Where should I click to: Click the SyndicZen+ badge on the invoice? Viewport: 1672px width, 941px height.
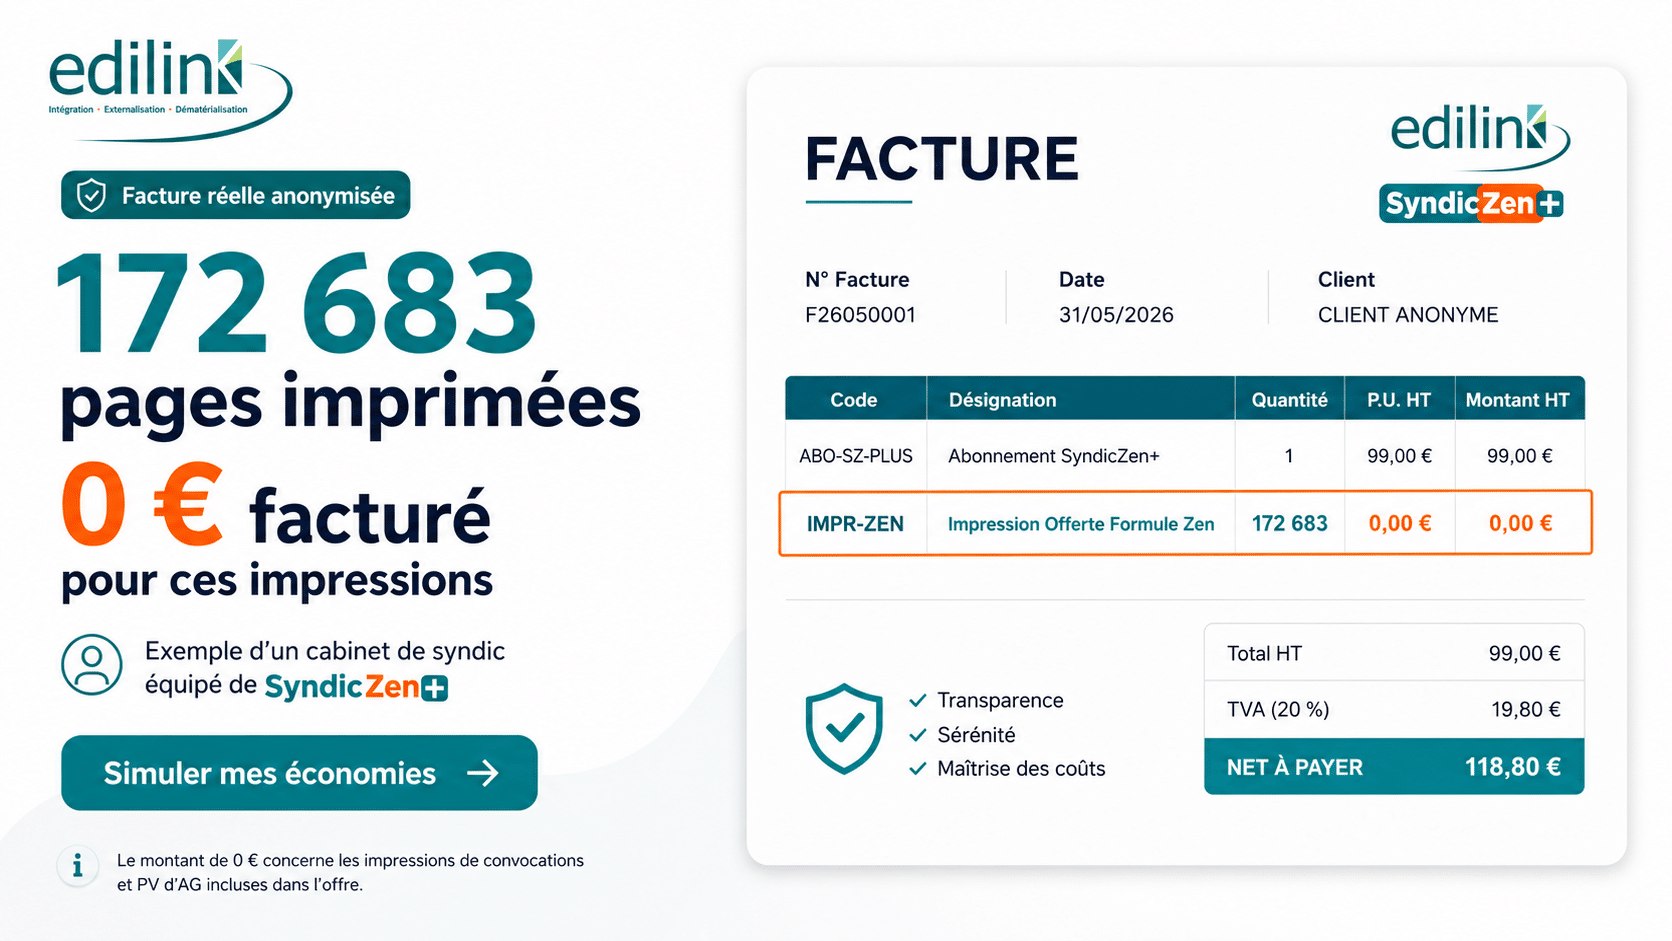point(1471,204)
